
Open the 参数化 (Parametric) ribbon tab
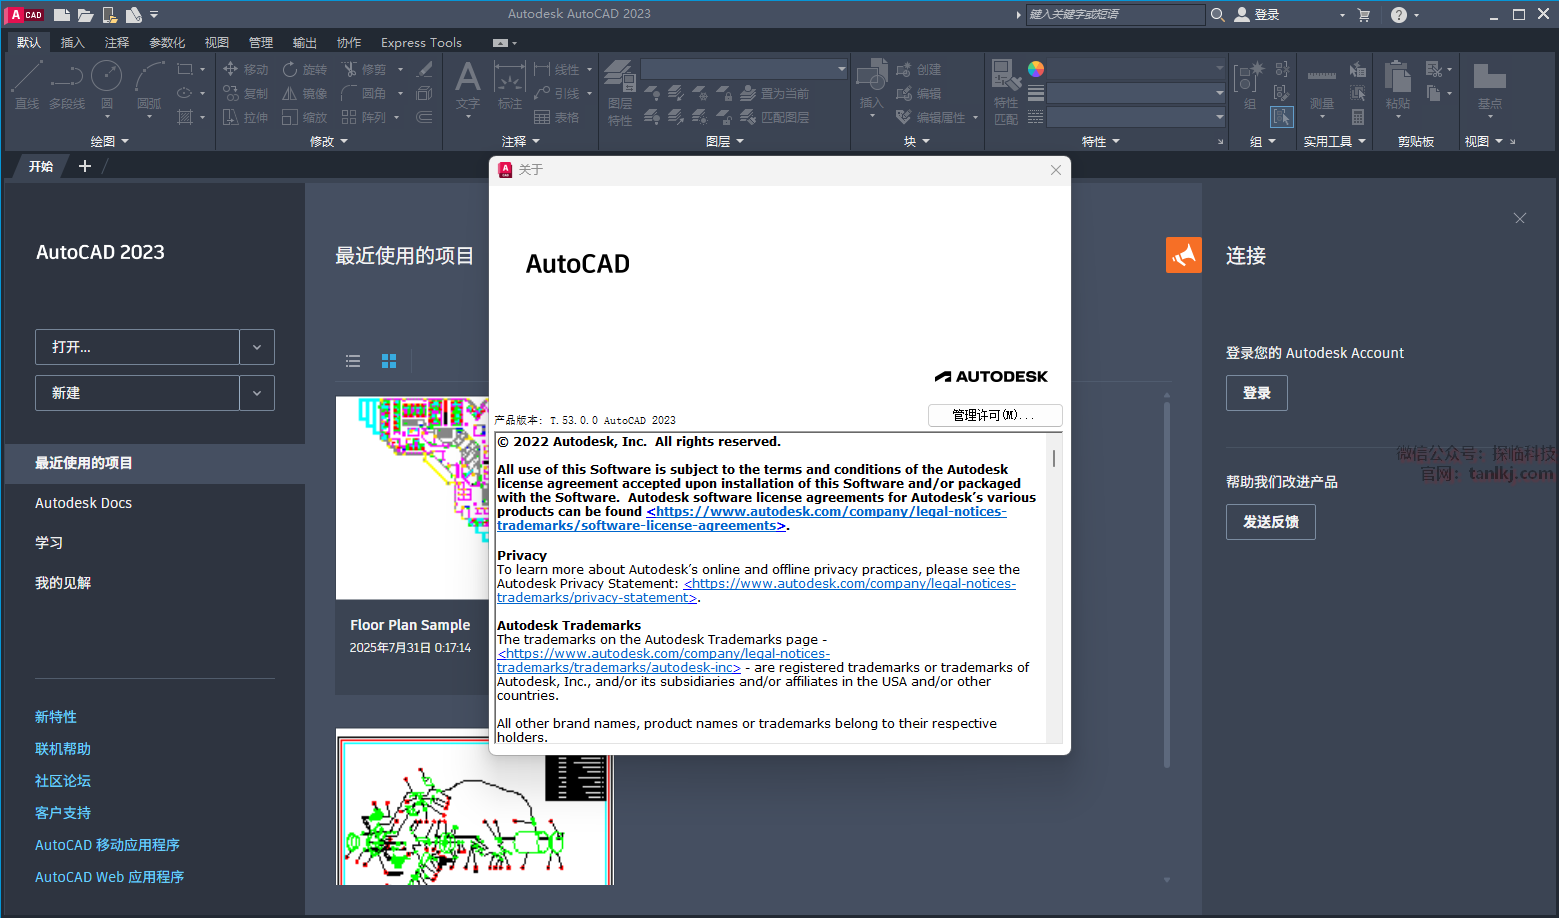coord(167,42)
